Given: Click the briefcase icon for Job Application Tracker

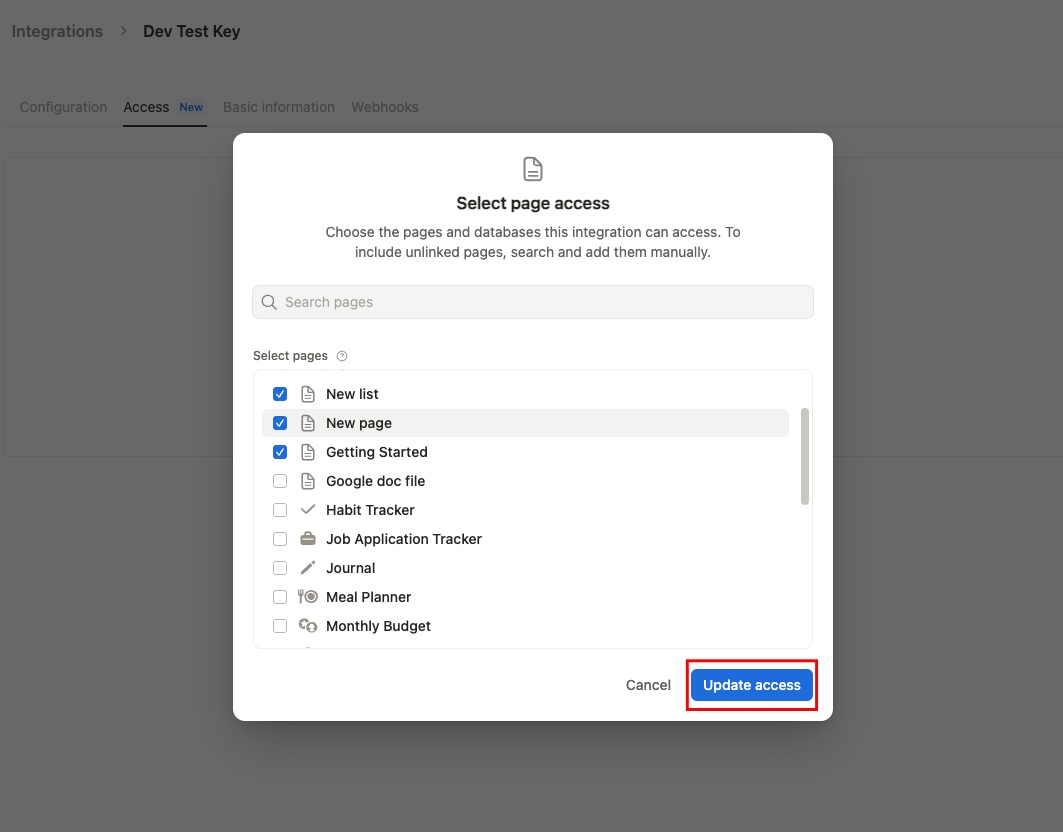Looking at the screenshot, I should click(307, 538).
